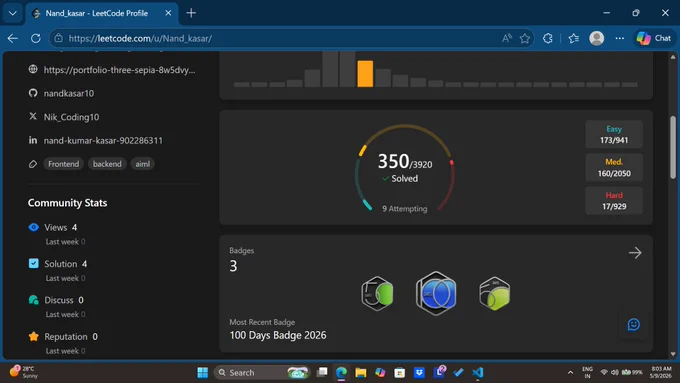This screenshot has width=680, height=383.
Task: Select the Easy 173/941 stat card
Action: 614,134
